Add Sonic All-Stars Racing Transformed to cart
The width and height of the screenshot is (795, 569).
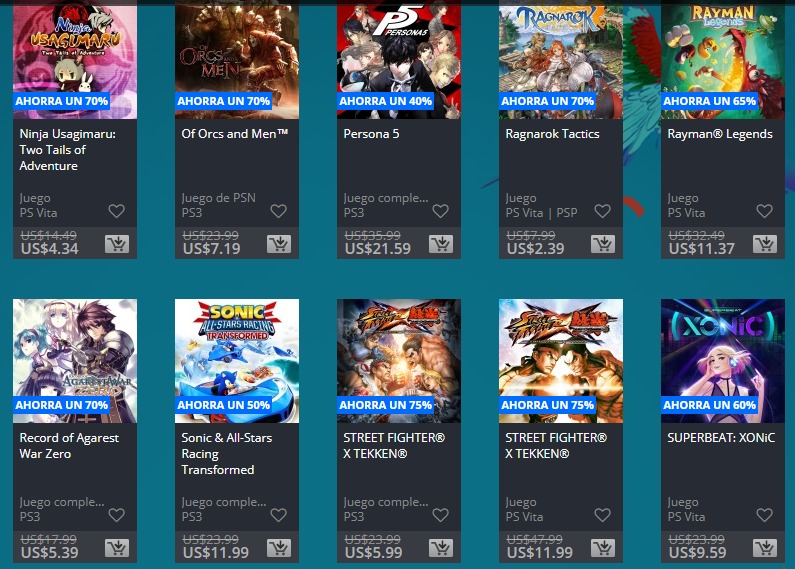coord(279,548)
